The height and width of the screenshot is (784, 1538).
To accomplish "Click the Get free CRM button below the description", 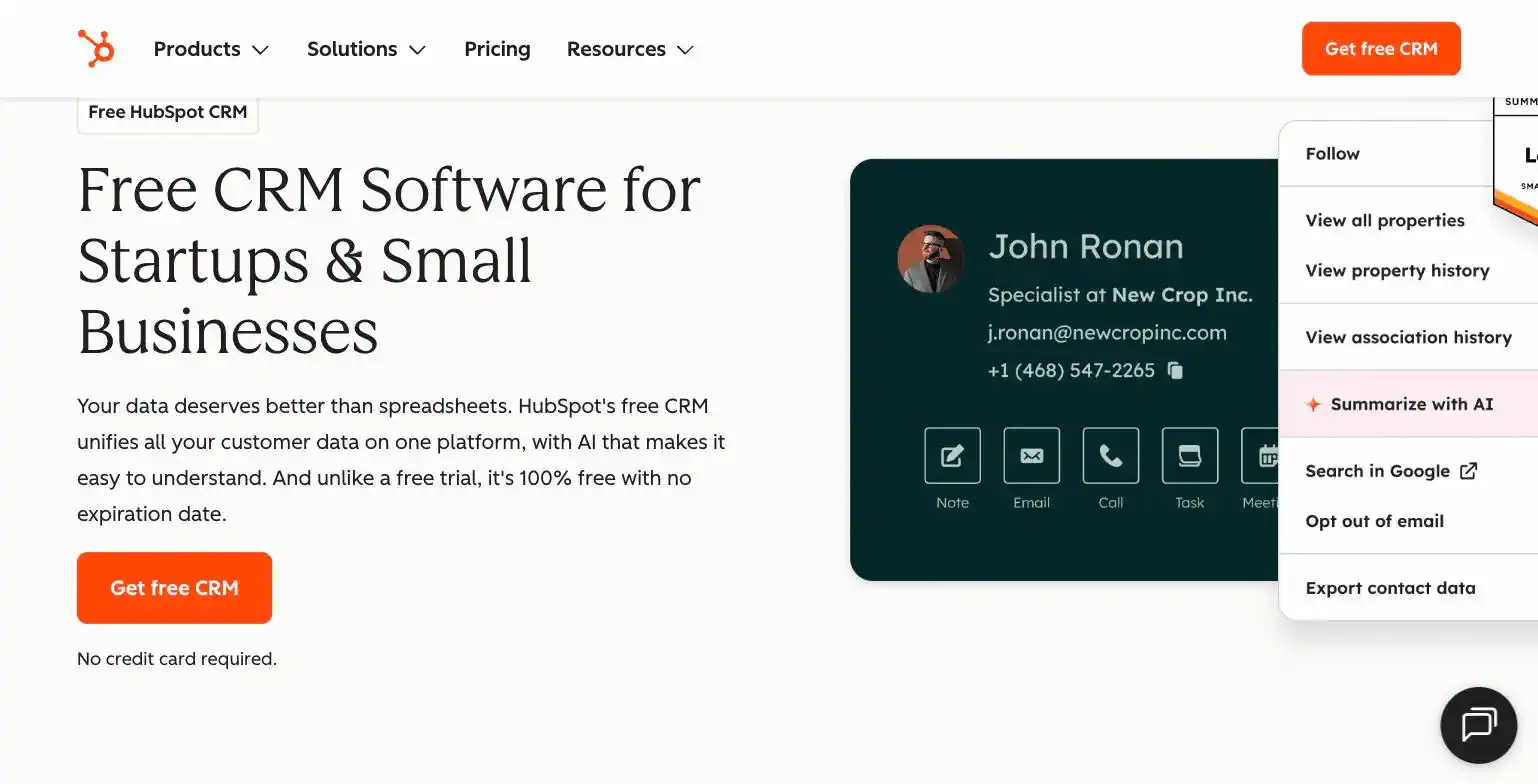I will pyautogui.click(x=174, y=588).
